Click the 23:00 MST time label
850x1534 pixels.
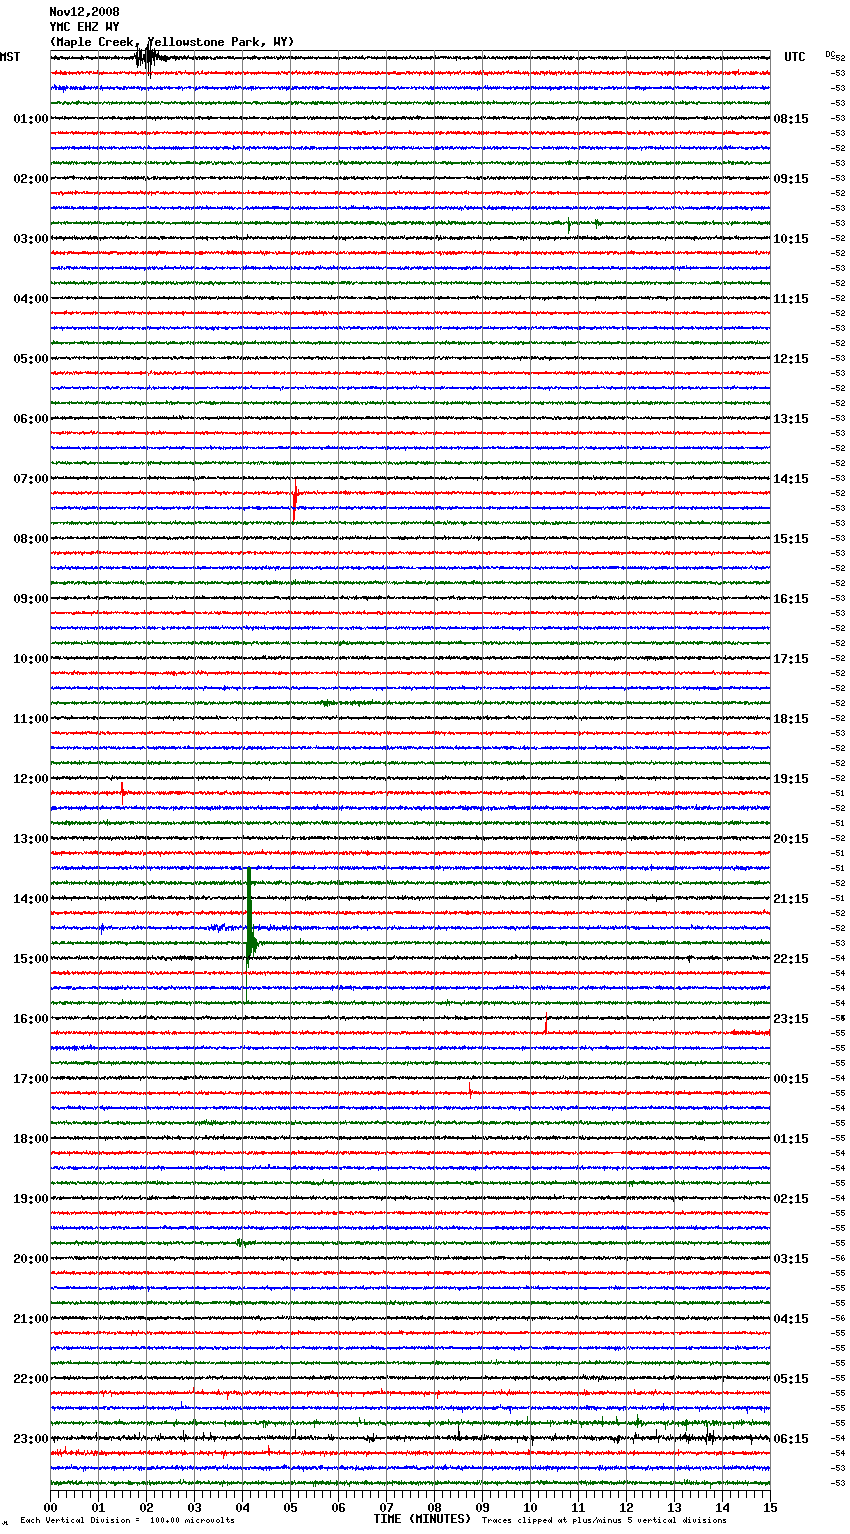pos(31,1439)
